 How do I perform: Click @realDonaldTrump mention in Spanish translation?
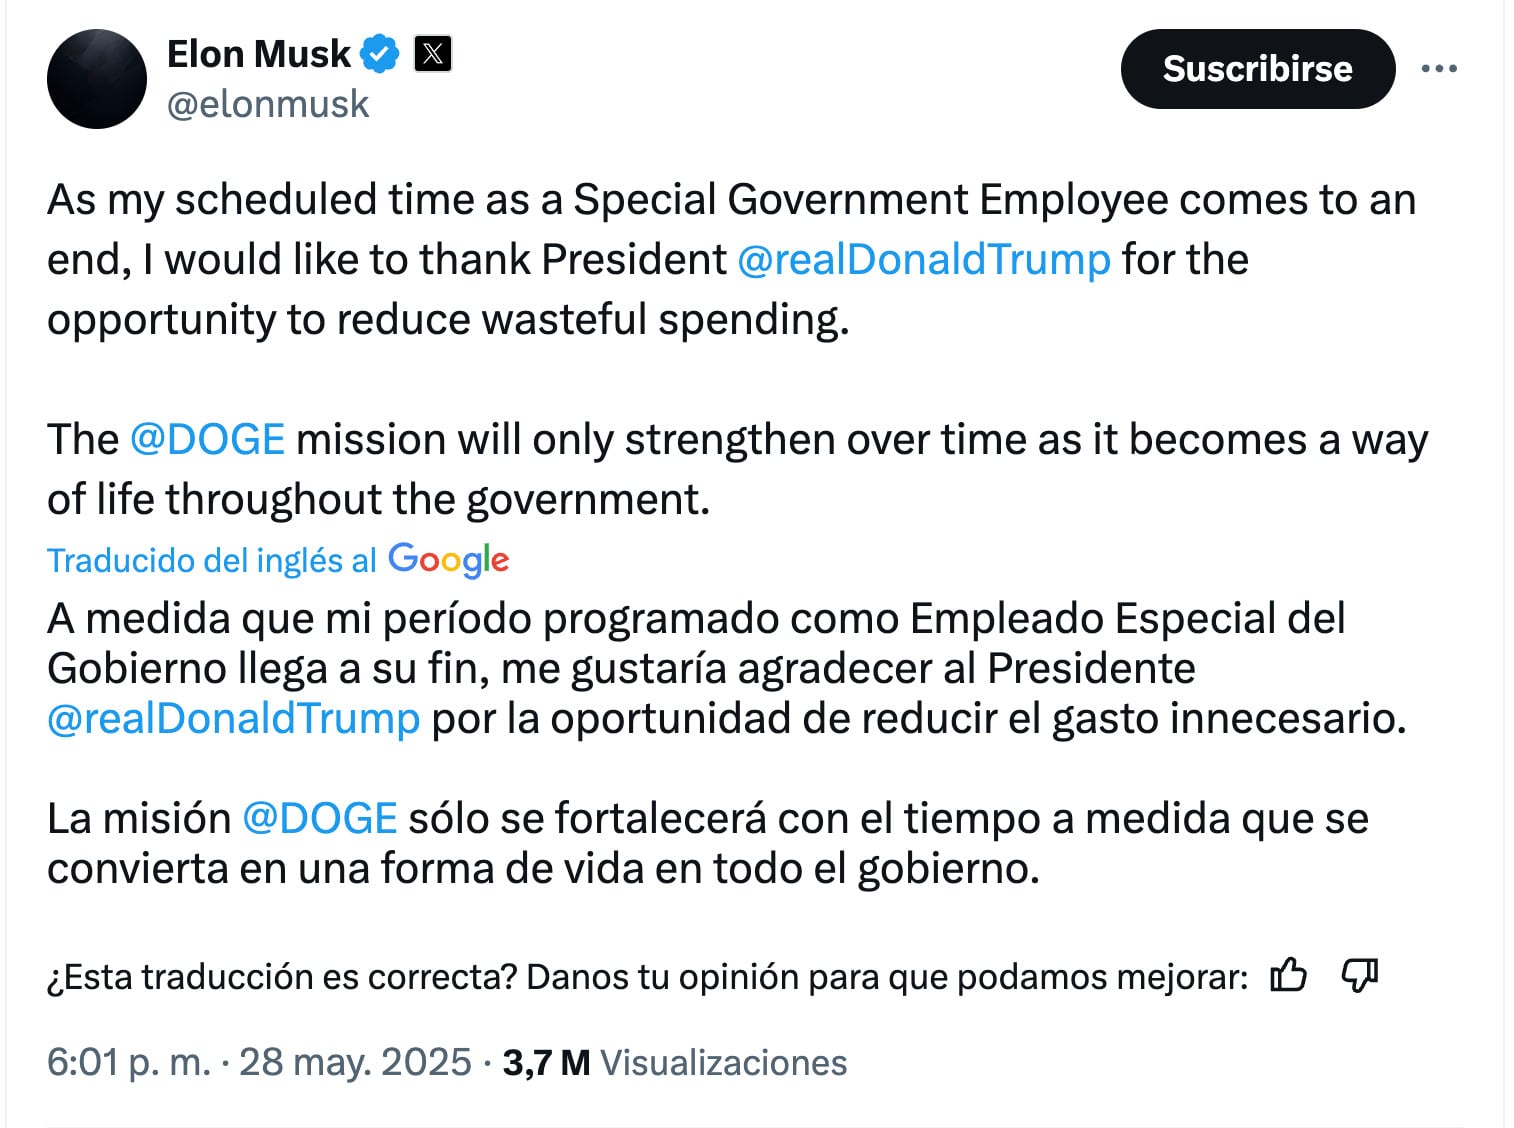tap(233, 719)
